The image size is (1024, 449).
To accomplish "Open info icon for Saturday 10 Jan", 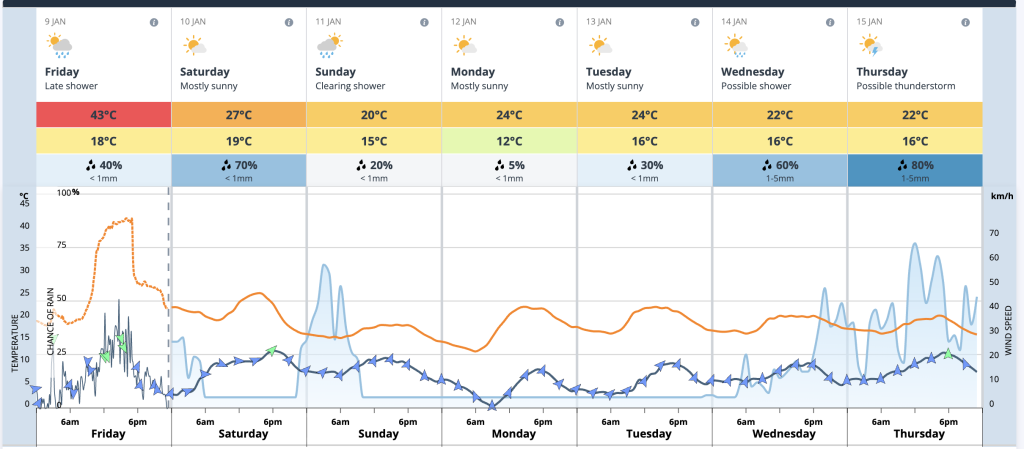I will [288, 22].
